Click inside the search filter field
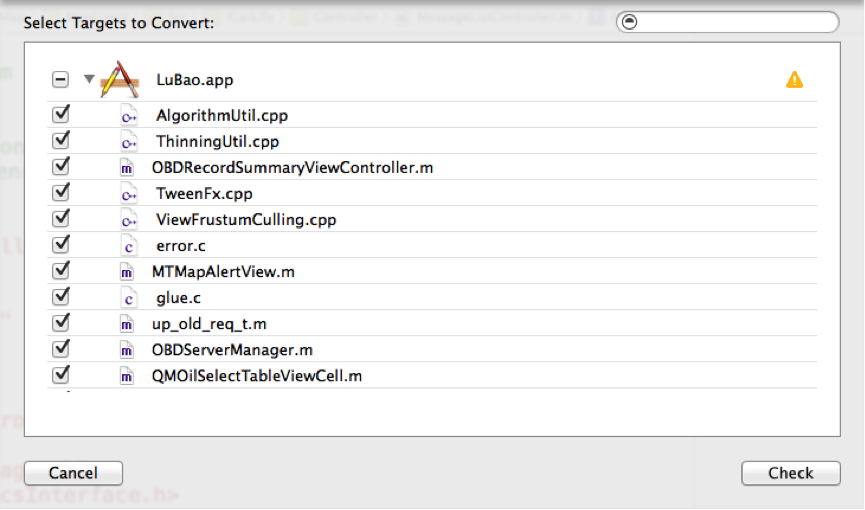Viewport: 865px width, 510px height. [735, 22]
